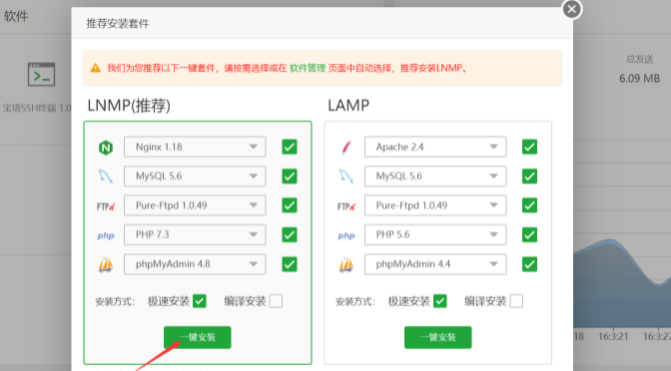Uncheck the LAMP MySQL 5.6 checkbox
Viewport: 671px width, 371px height.
pos(529,176)
